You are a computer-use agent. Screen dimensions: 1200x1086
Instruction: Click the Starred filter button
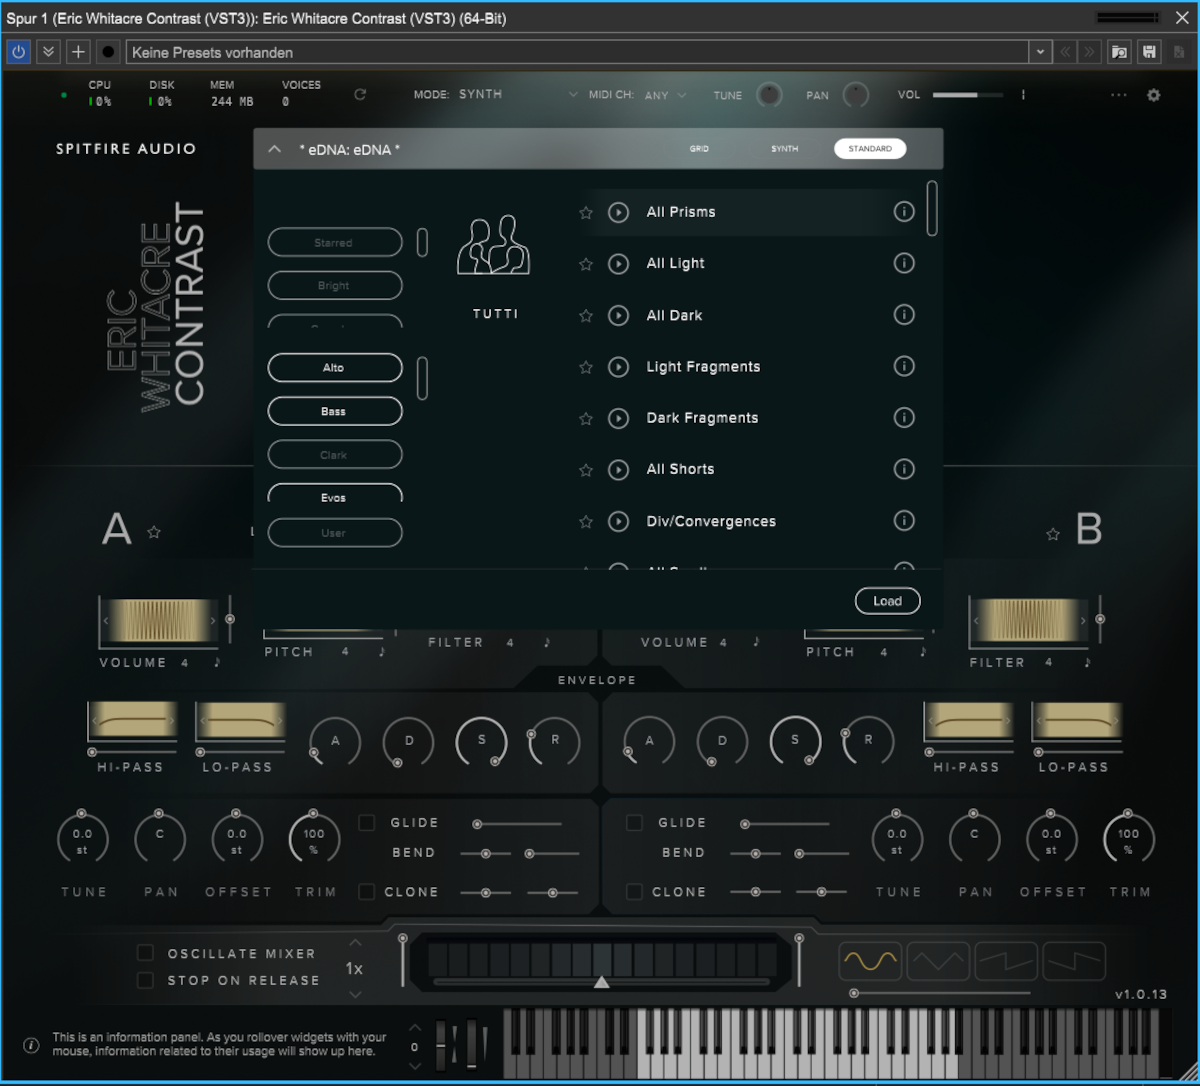click(335, 243)
